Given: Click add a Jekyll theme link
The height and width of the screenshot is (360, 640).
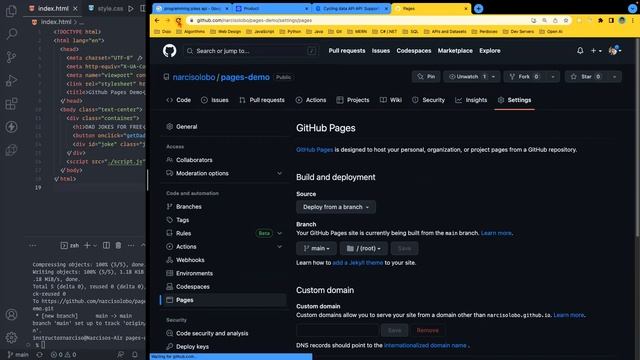Looking at the screenshot, I should coord(358,263).
